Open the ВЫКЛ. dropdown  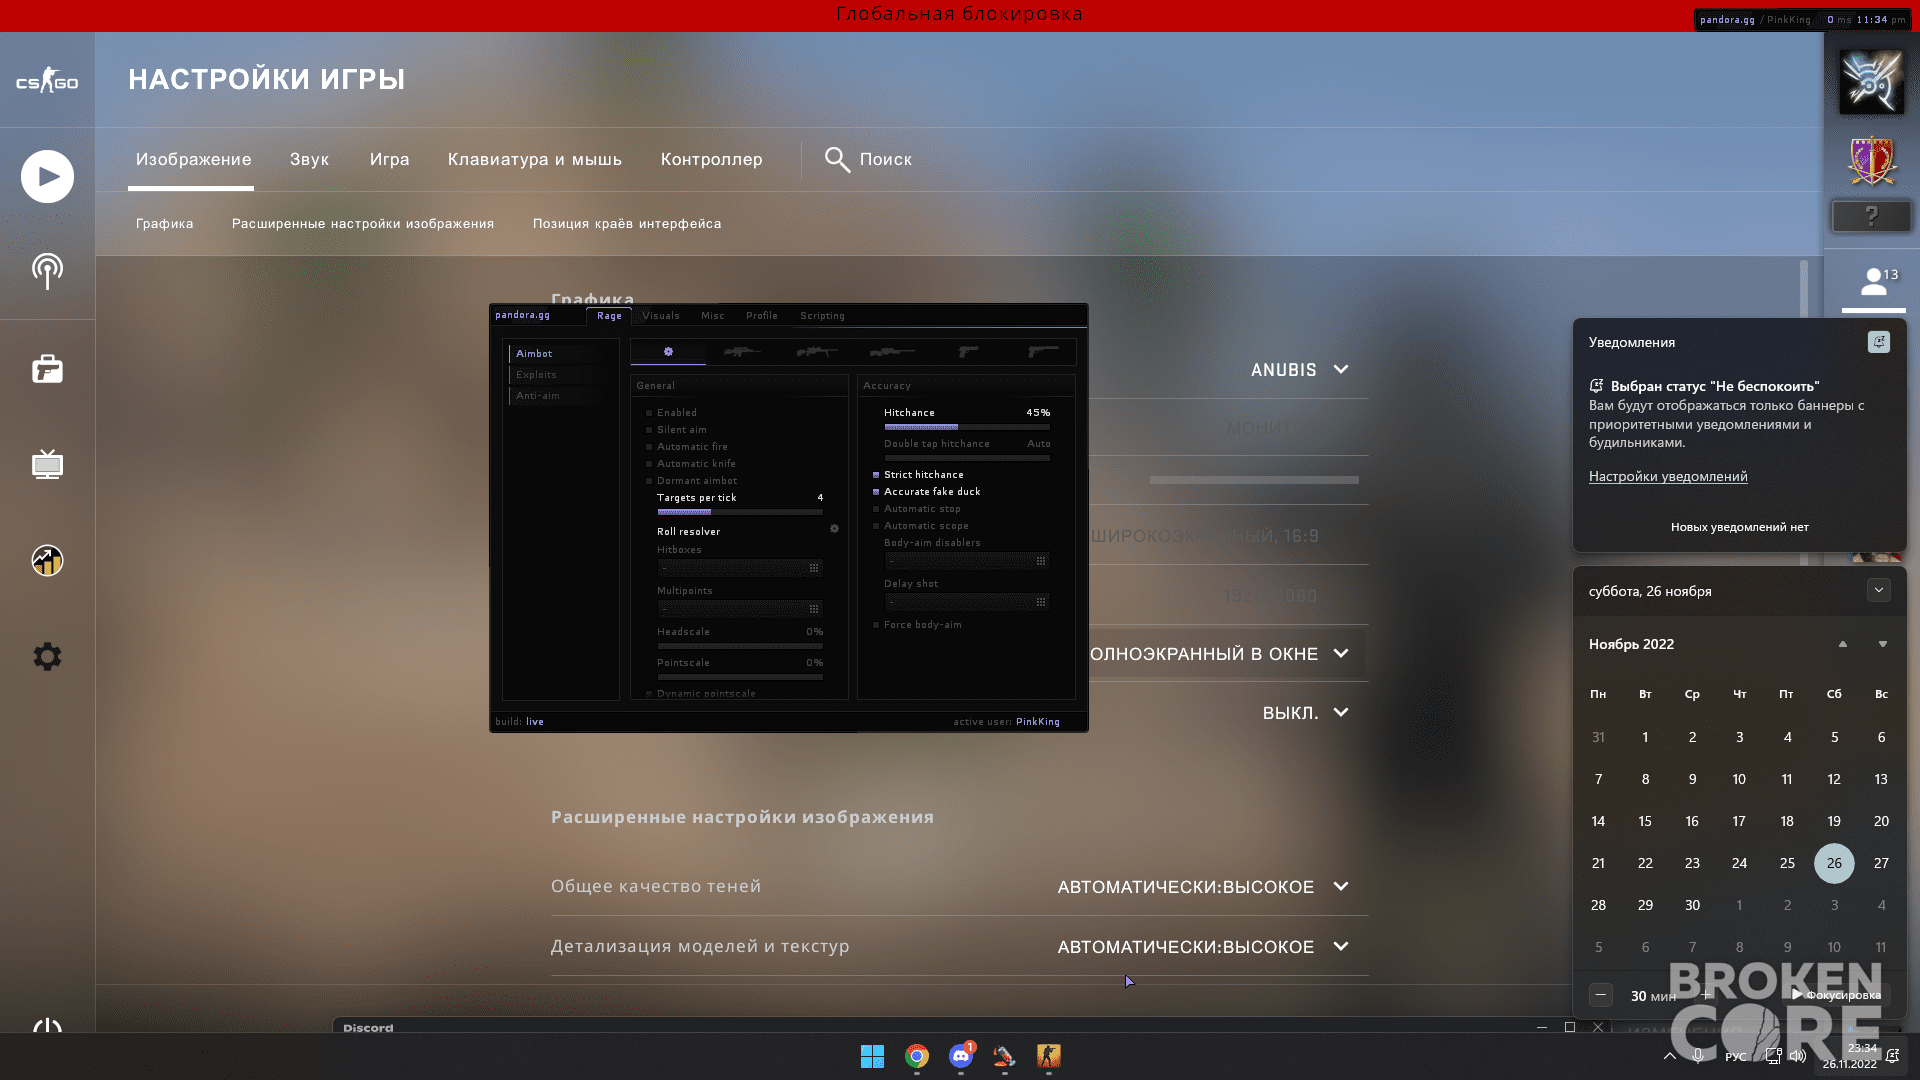point(1306,713)
